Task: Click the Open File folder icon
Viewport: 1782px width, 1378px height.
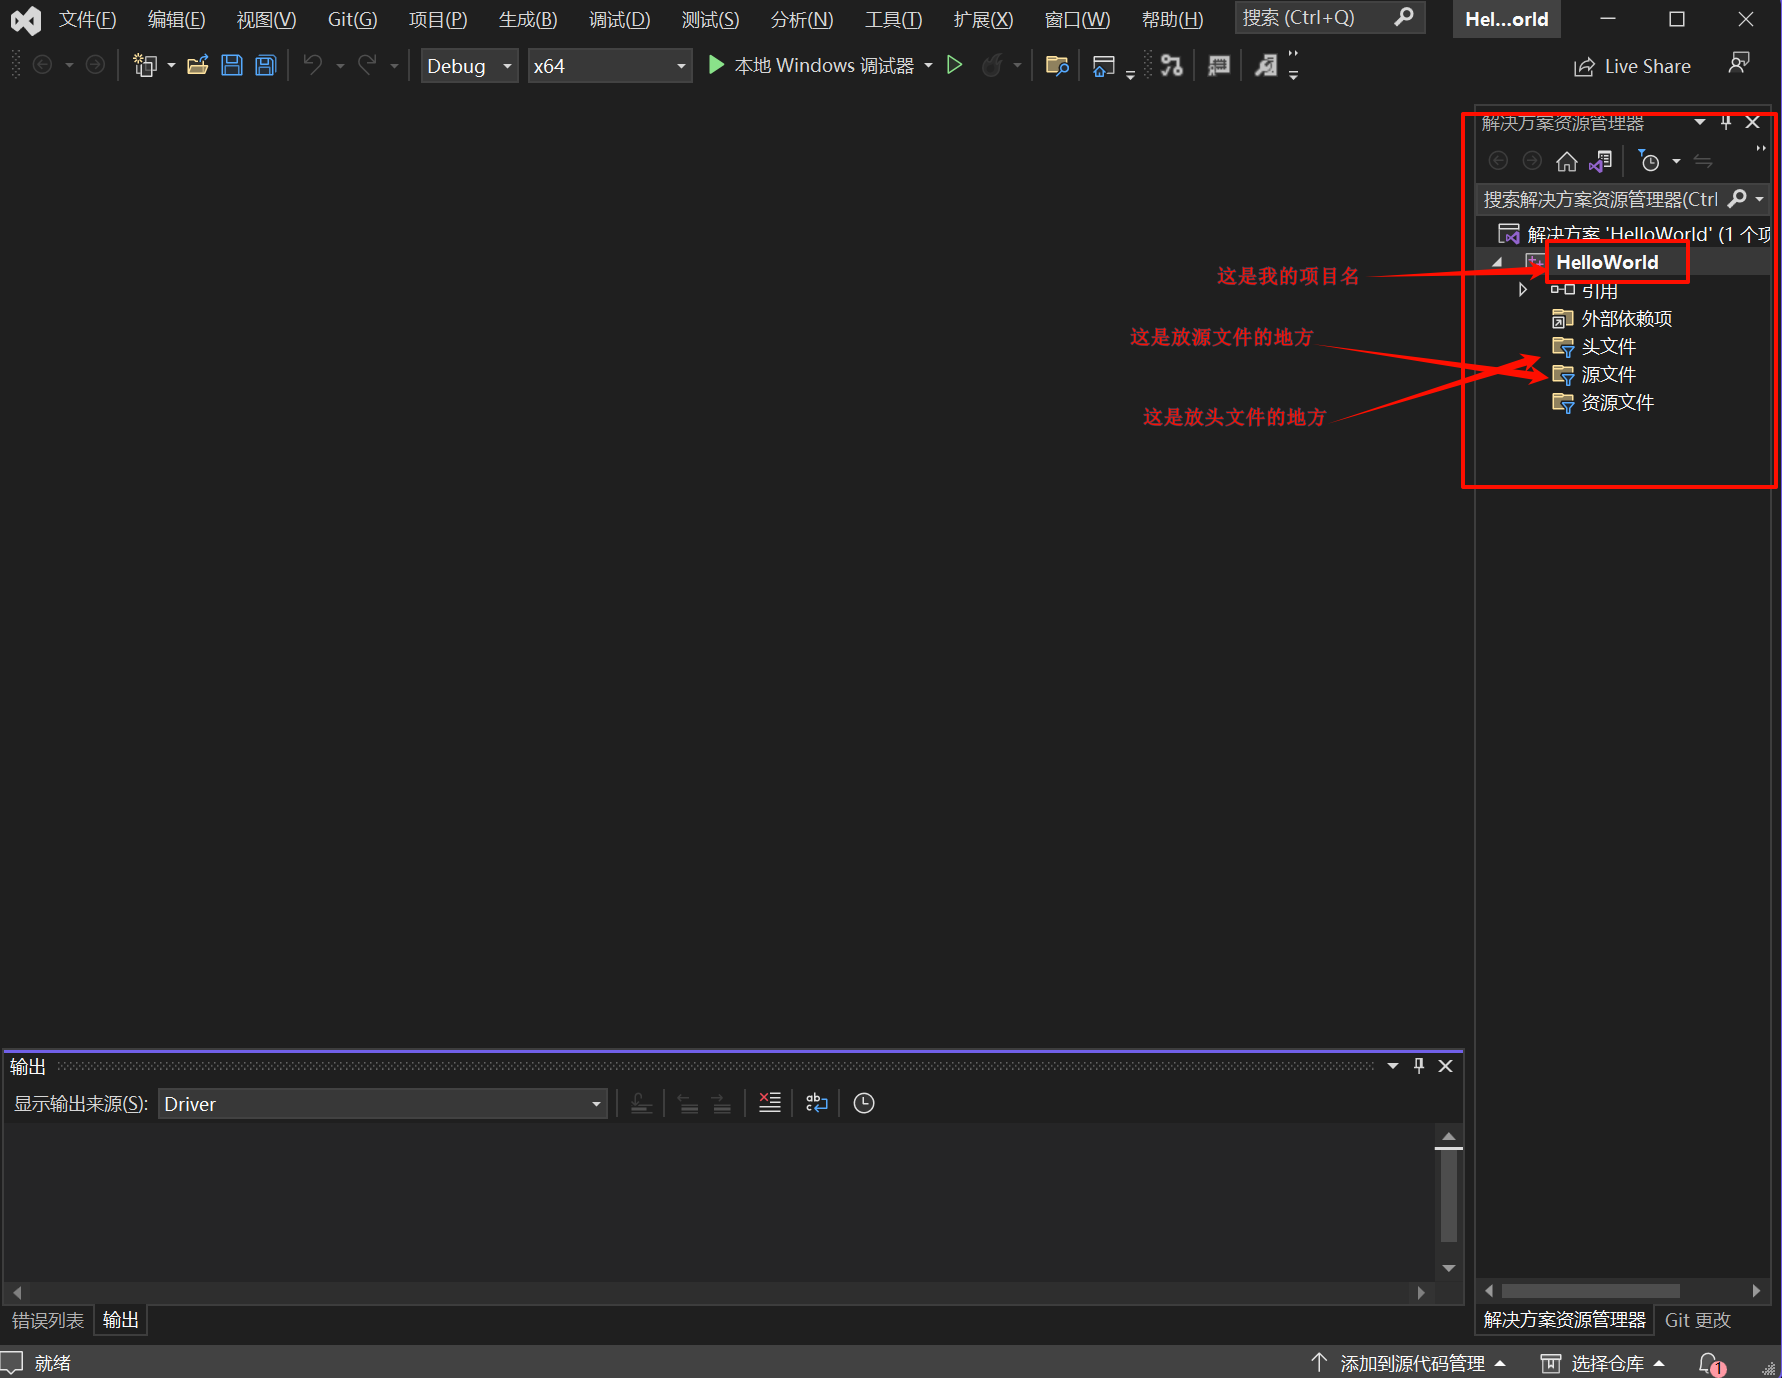Action: point(197,66)
